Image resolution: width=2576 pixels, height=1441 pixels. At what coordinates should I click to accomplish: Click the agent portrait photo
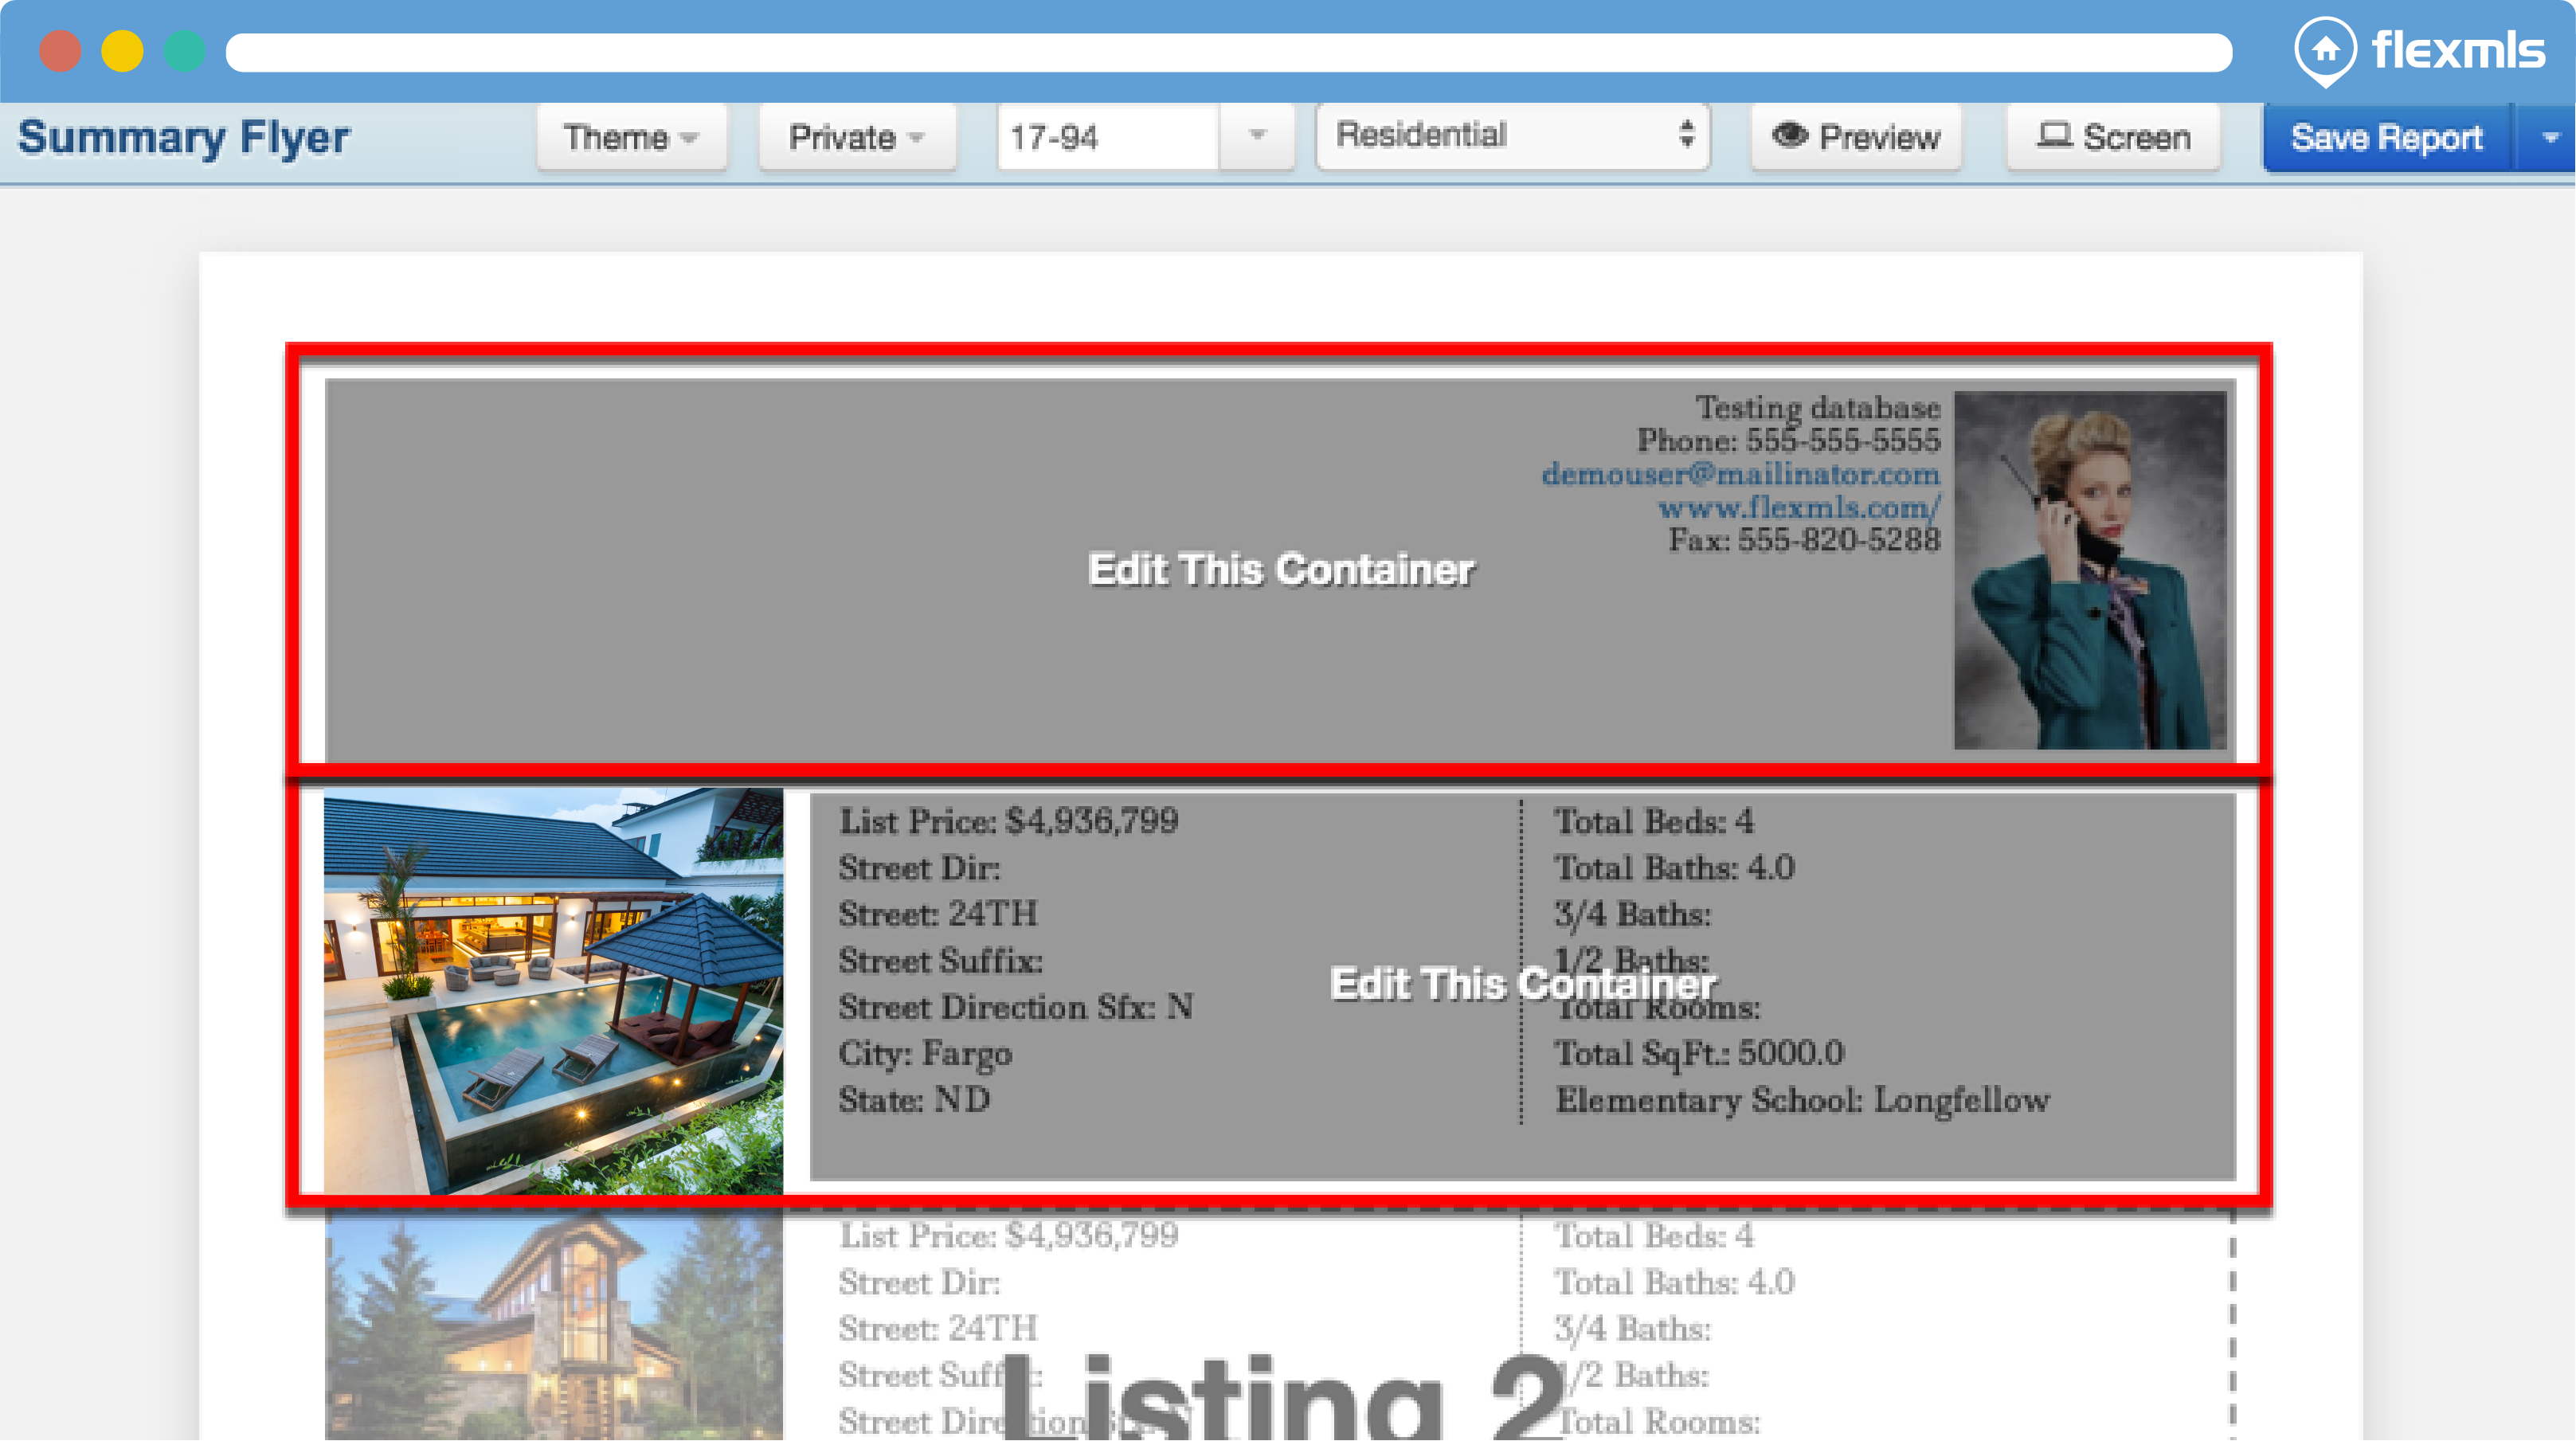2090,570
